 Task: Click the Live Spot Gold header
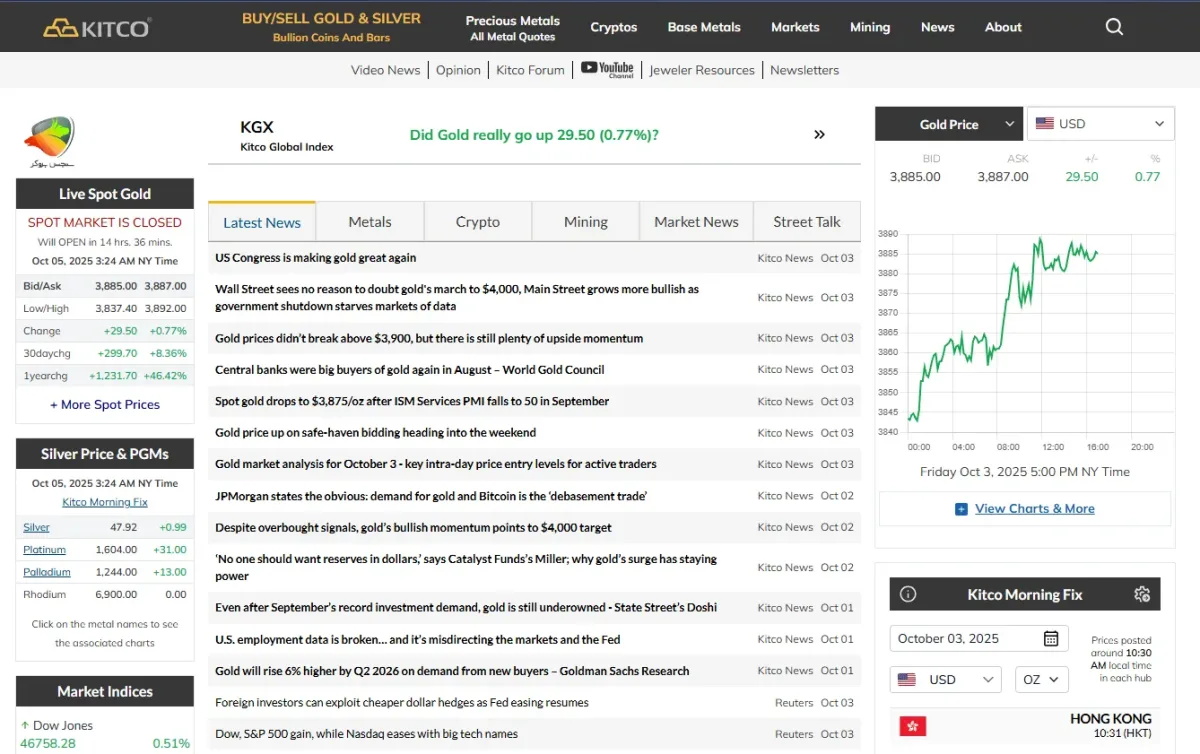tap(105, 194)
